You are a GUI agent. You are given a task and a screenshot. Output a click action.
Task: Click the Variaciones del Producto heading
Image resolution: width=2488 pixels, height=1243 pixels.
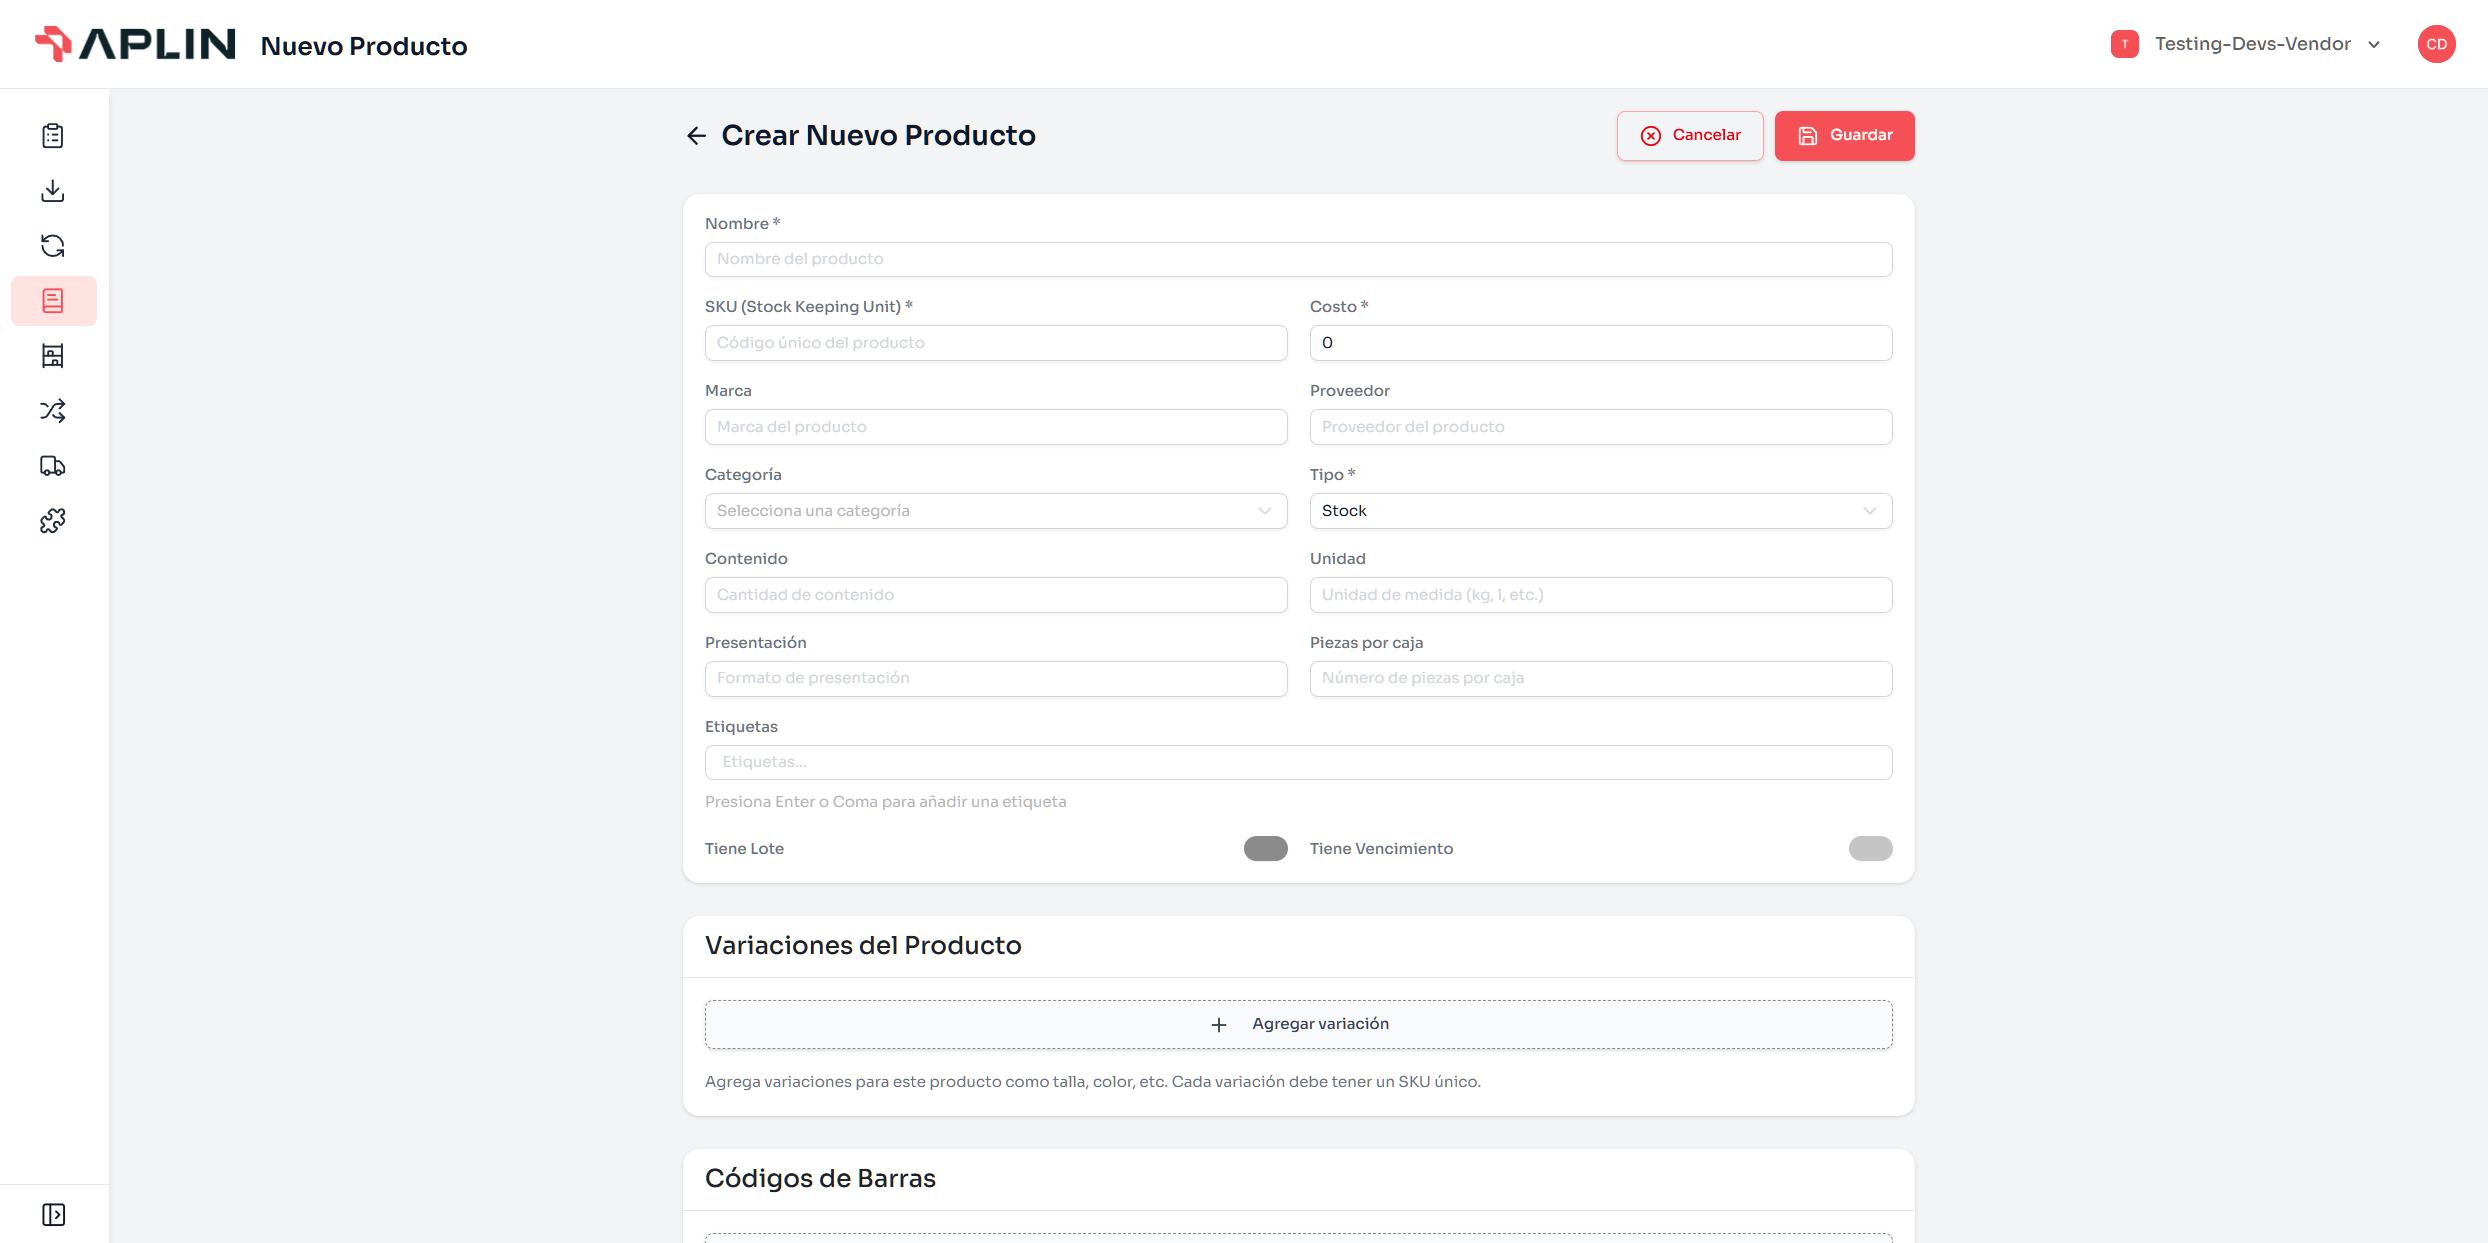tap(863, 946)
